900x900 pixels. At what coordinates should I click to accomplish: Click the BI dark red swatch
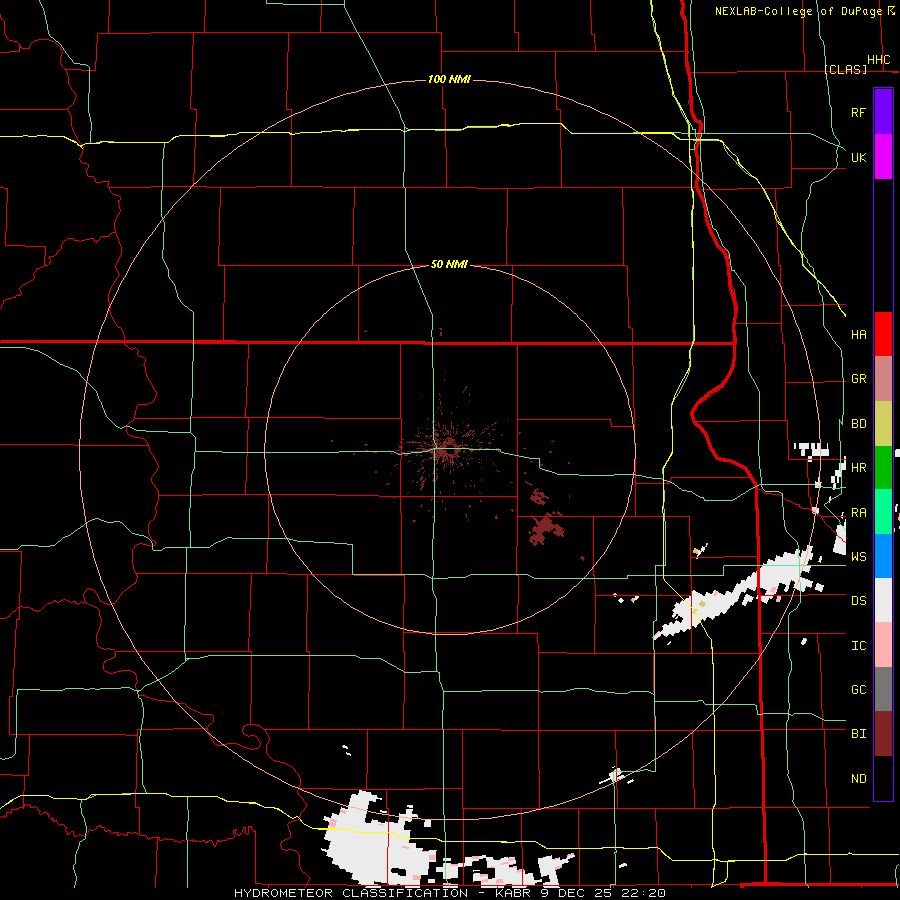[x=883, y=734]
